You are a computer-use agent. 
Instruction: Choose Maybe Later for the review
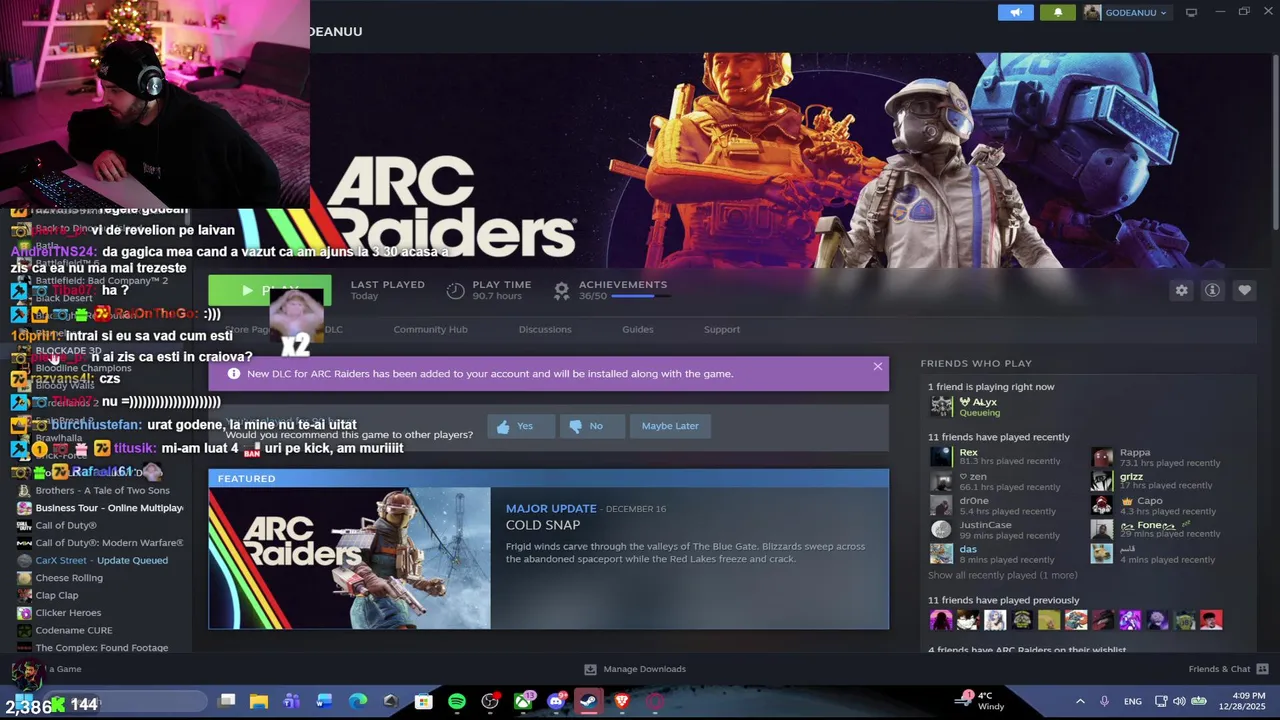(670, 426)
